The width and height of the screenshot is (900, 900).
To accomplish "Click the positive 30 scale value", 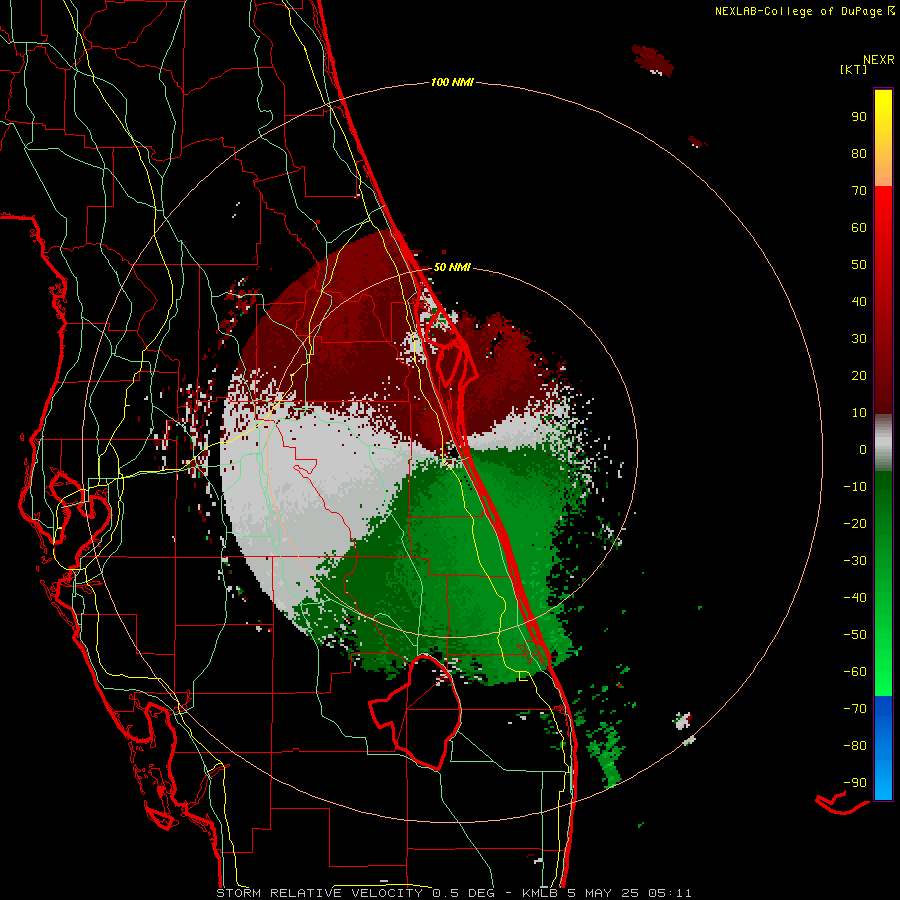I will 859,339.
